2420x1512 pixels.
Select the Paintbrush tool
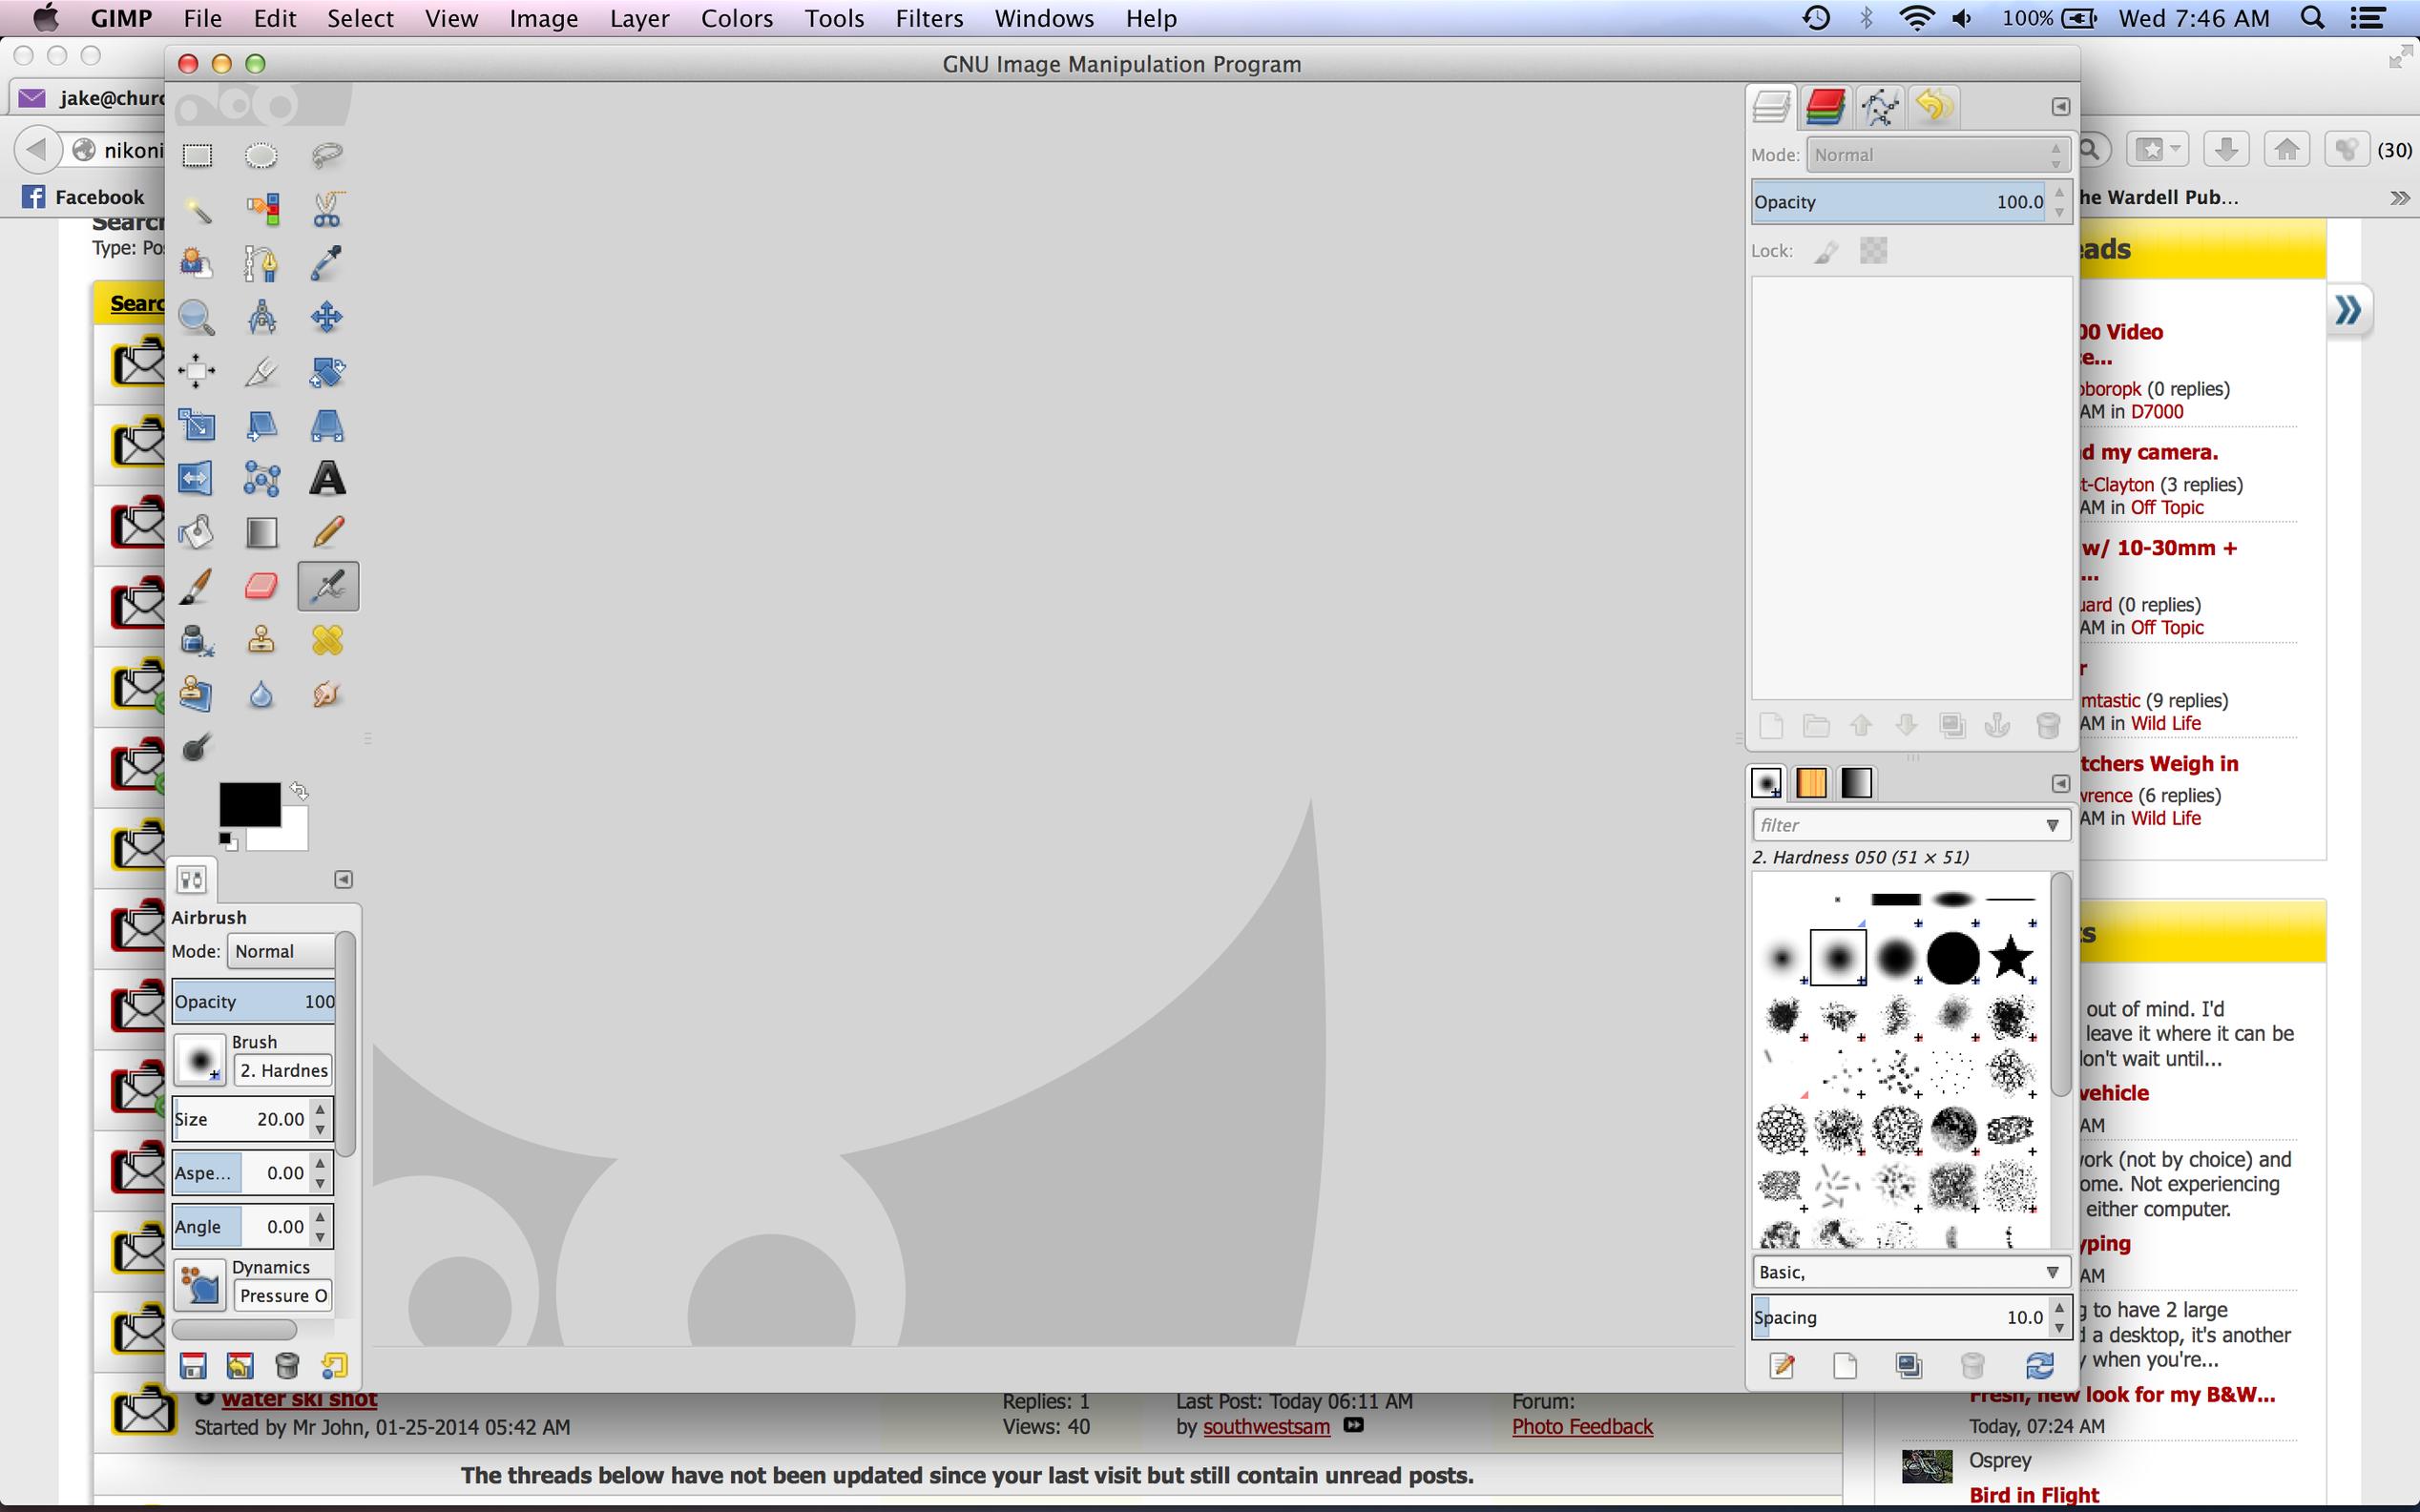click(x=196, y=586)
